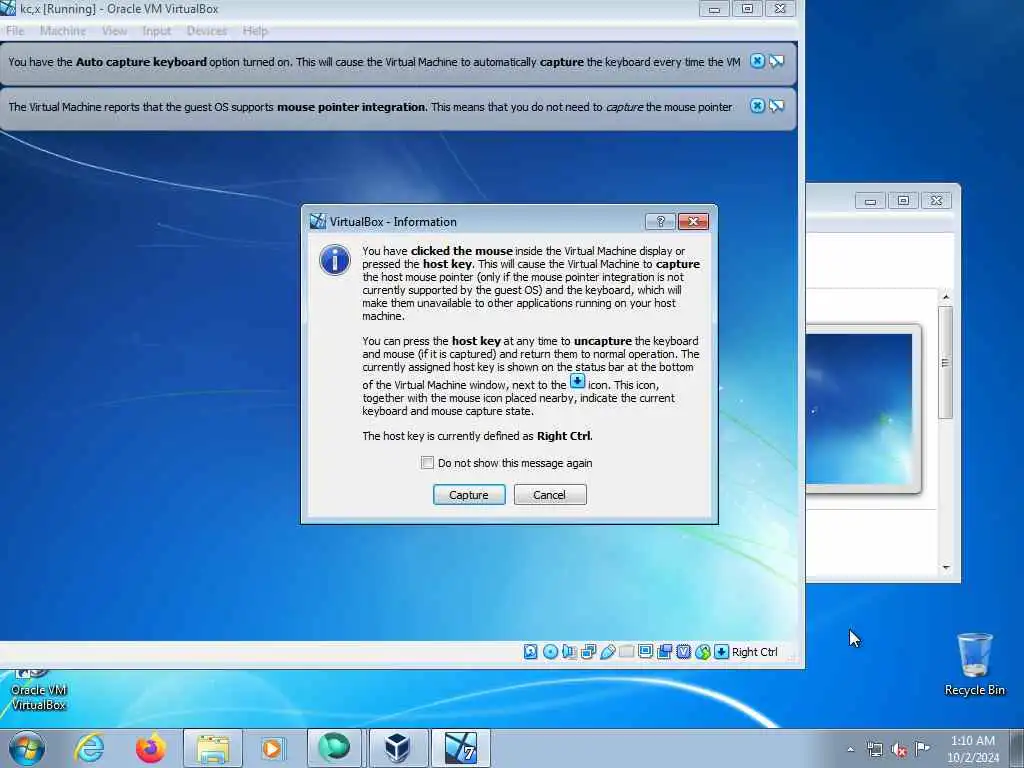Click the Right Ctrl host key label

click(x=754, y=652)
